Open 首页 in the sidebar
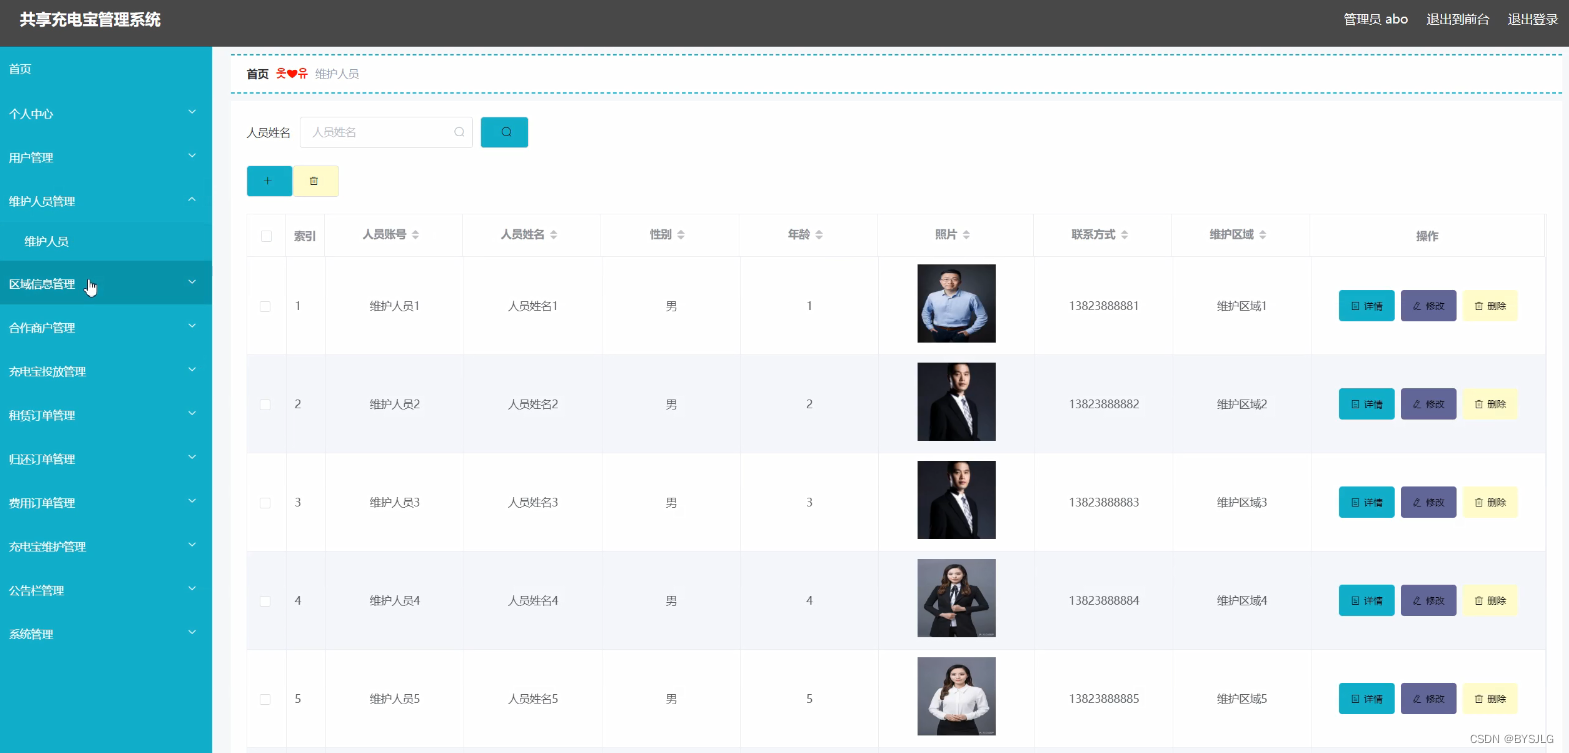The width and height of the screenshot is (1569, 753). pos(106,69)
